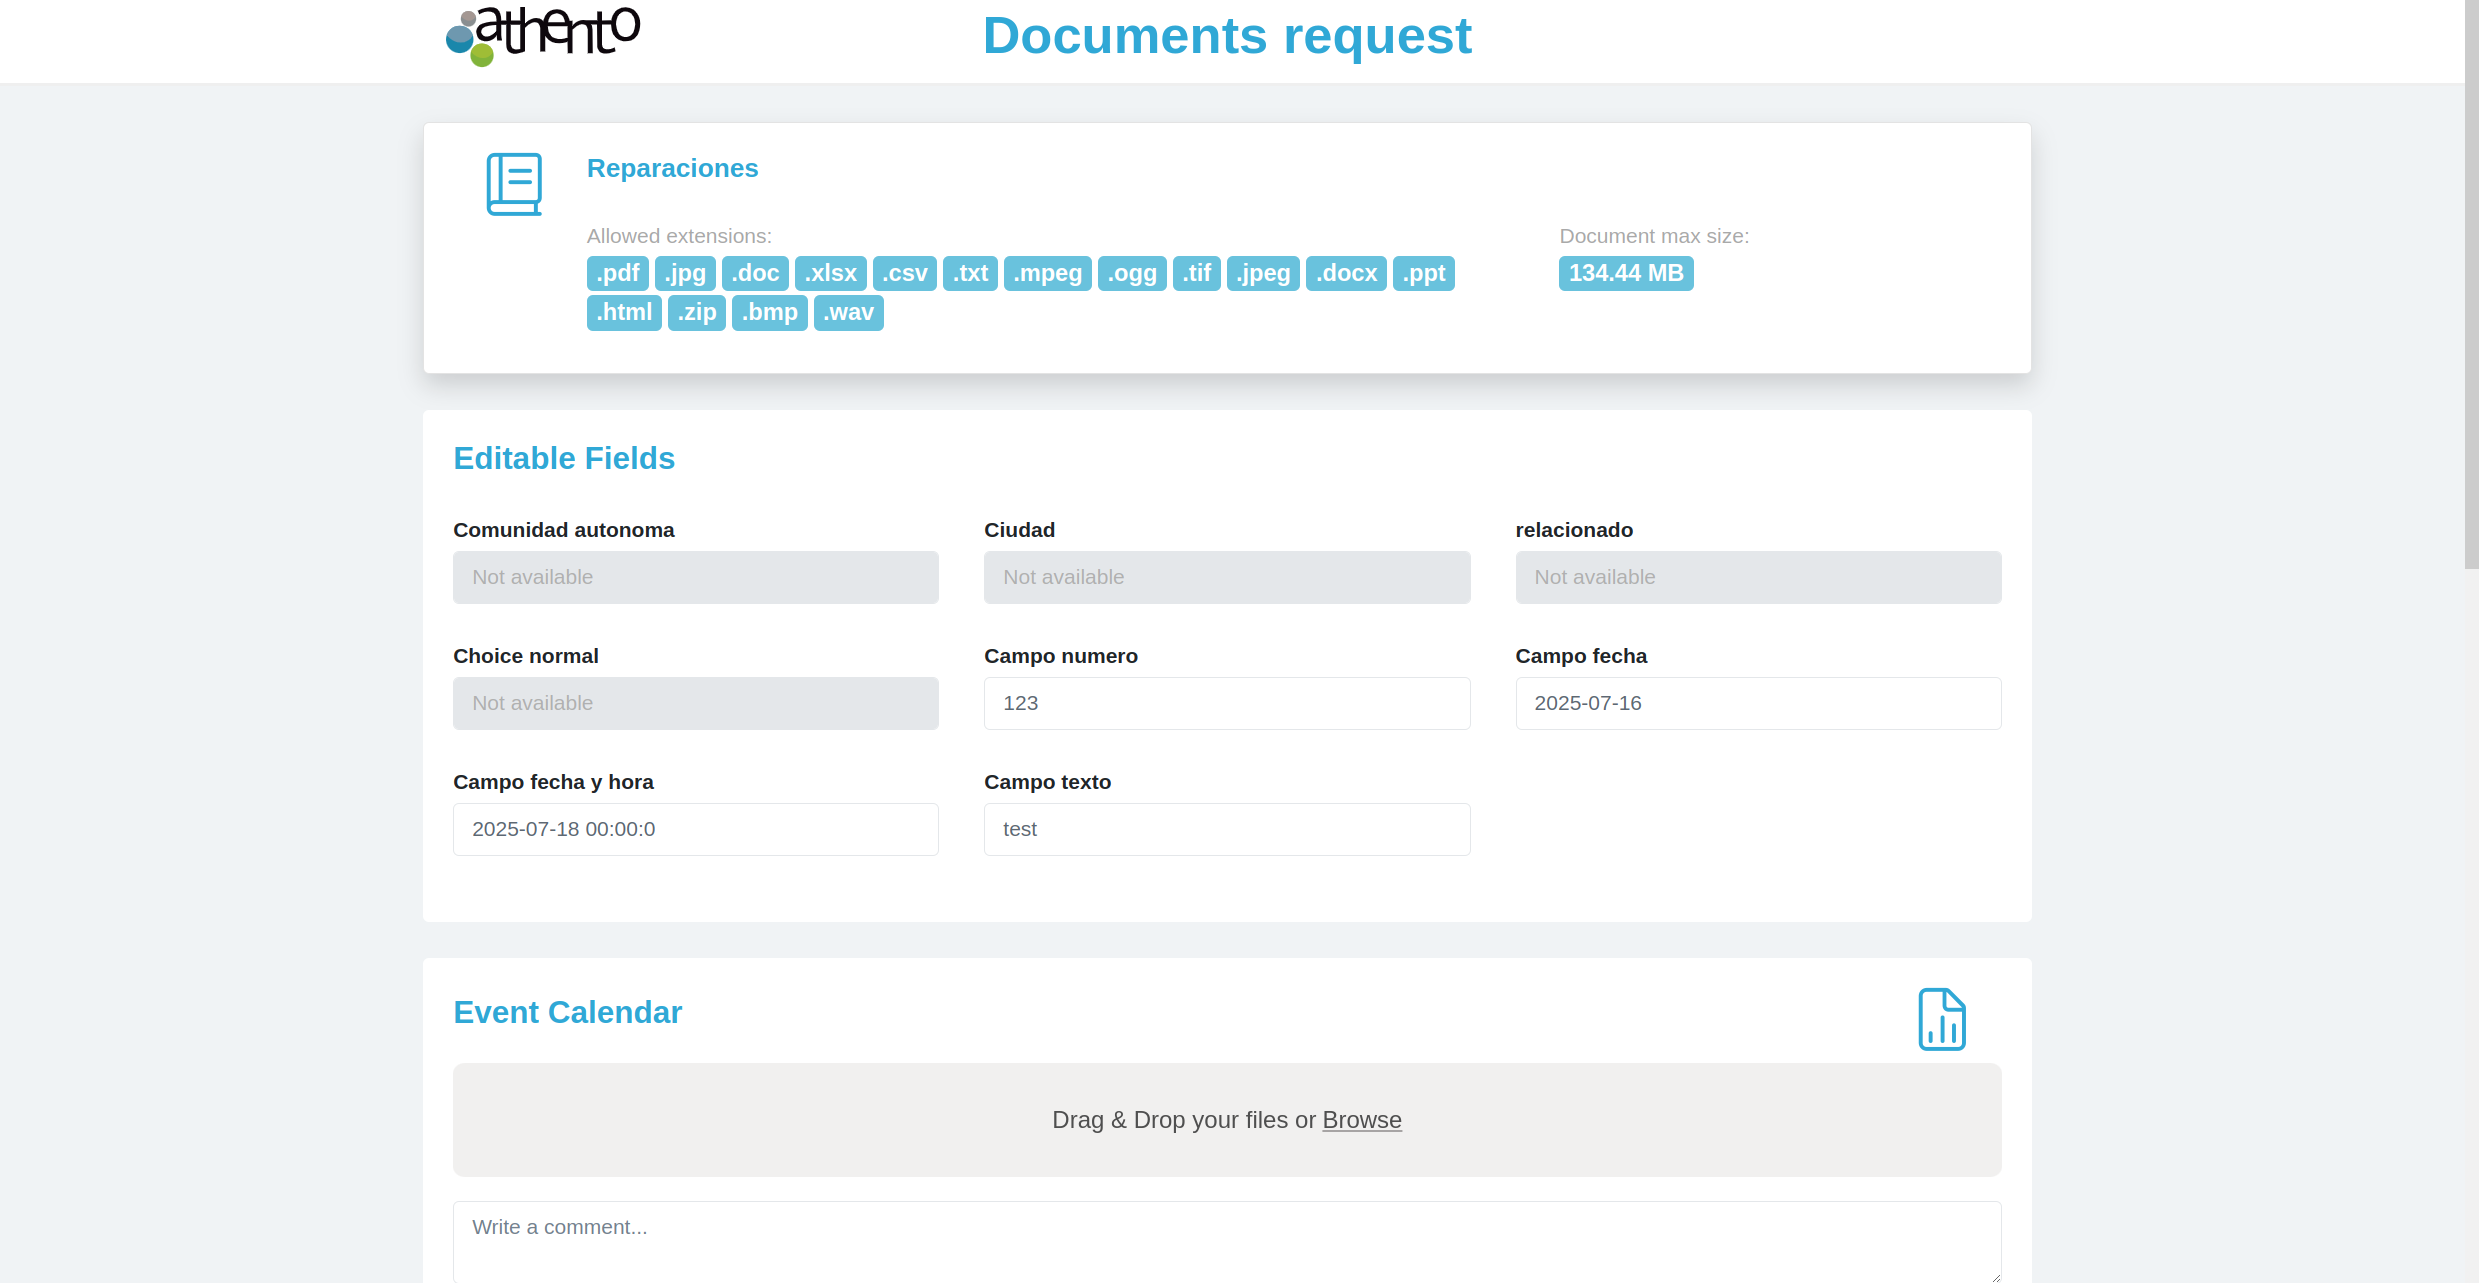Select the Campo fecha y hora field
2479x1283 pixels.
click(695, 829)
